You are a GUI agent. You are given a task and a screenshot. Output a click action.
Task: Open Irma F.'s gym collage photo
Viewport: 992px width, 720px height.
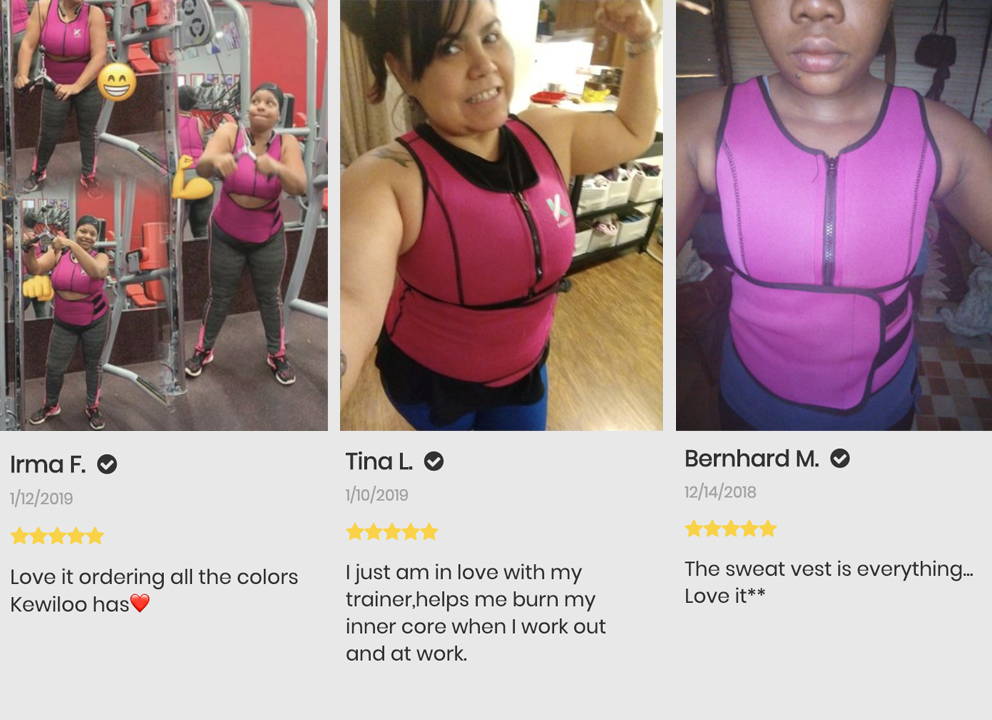click(164, 215)
